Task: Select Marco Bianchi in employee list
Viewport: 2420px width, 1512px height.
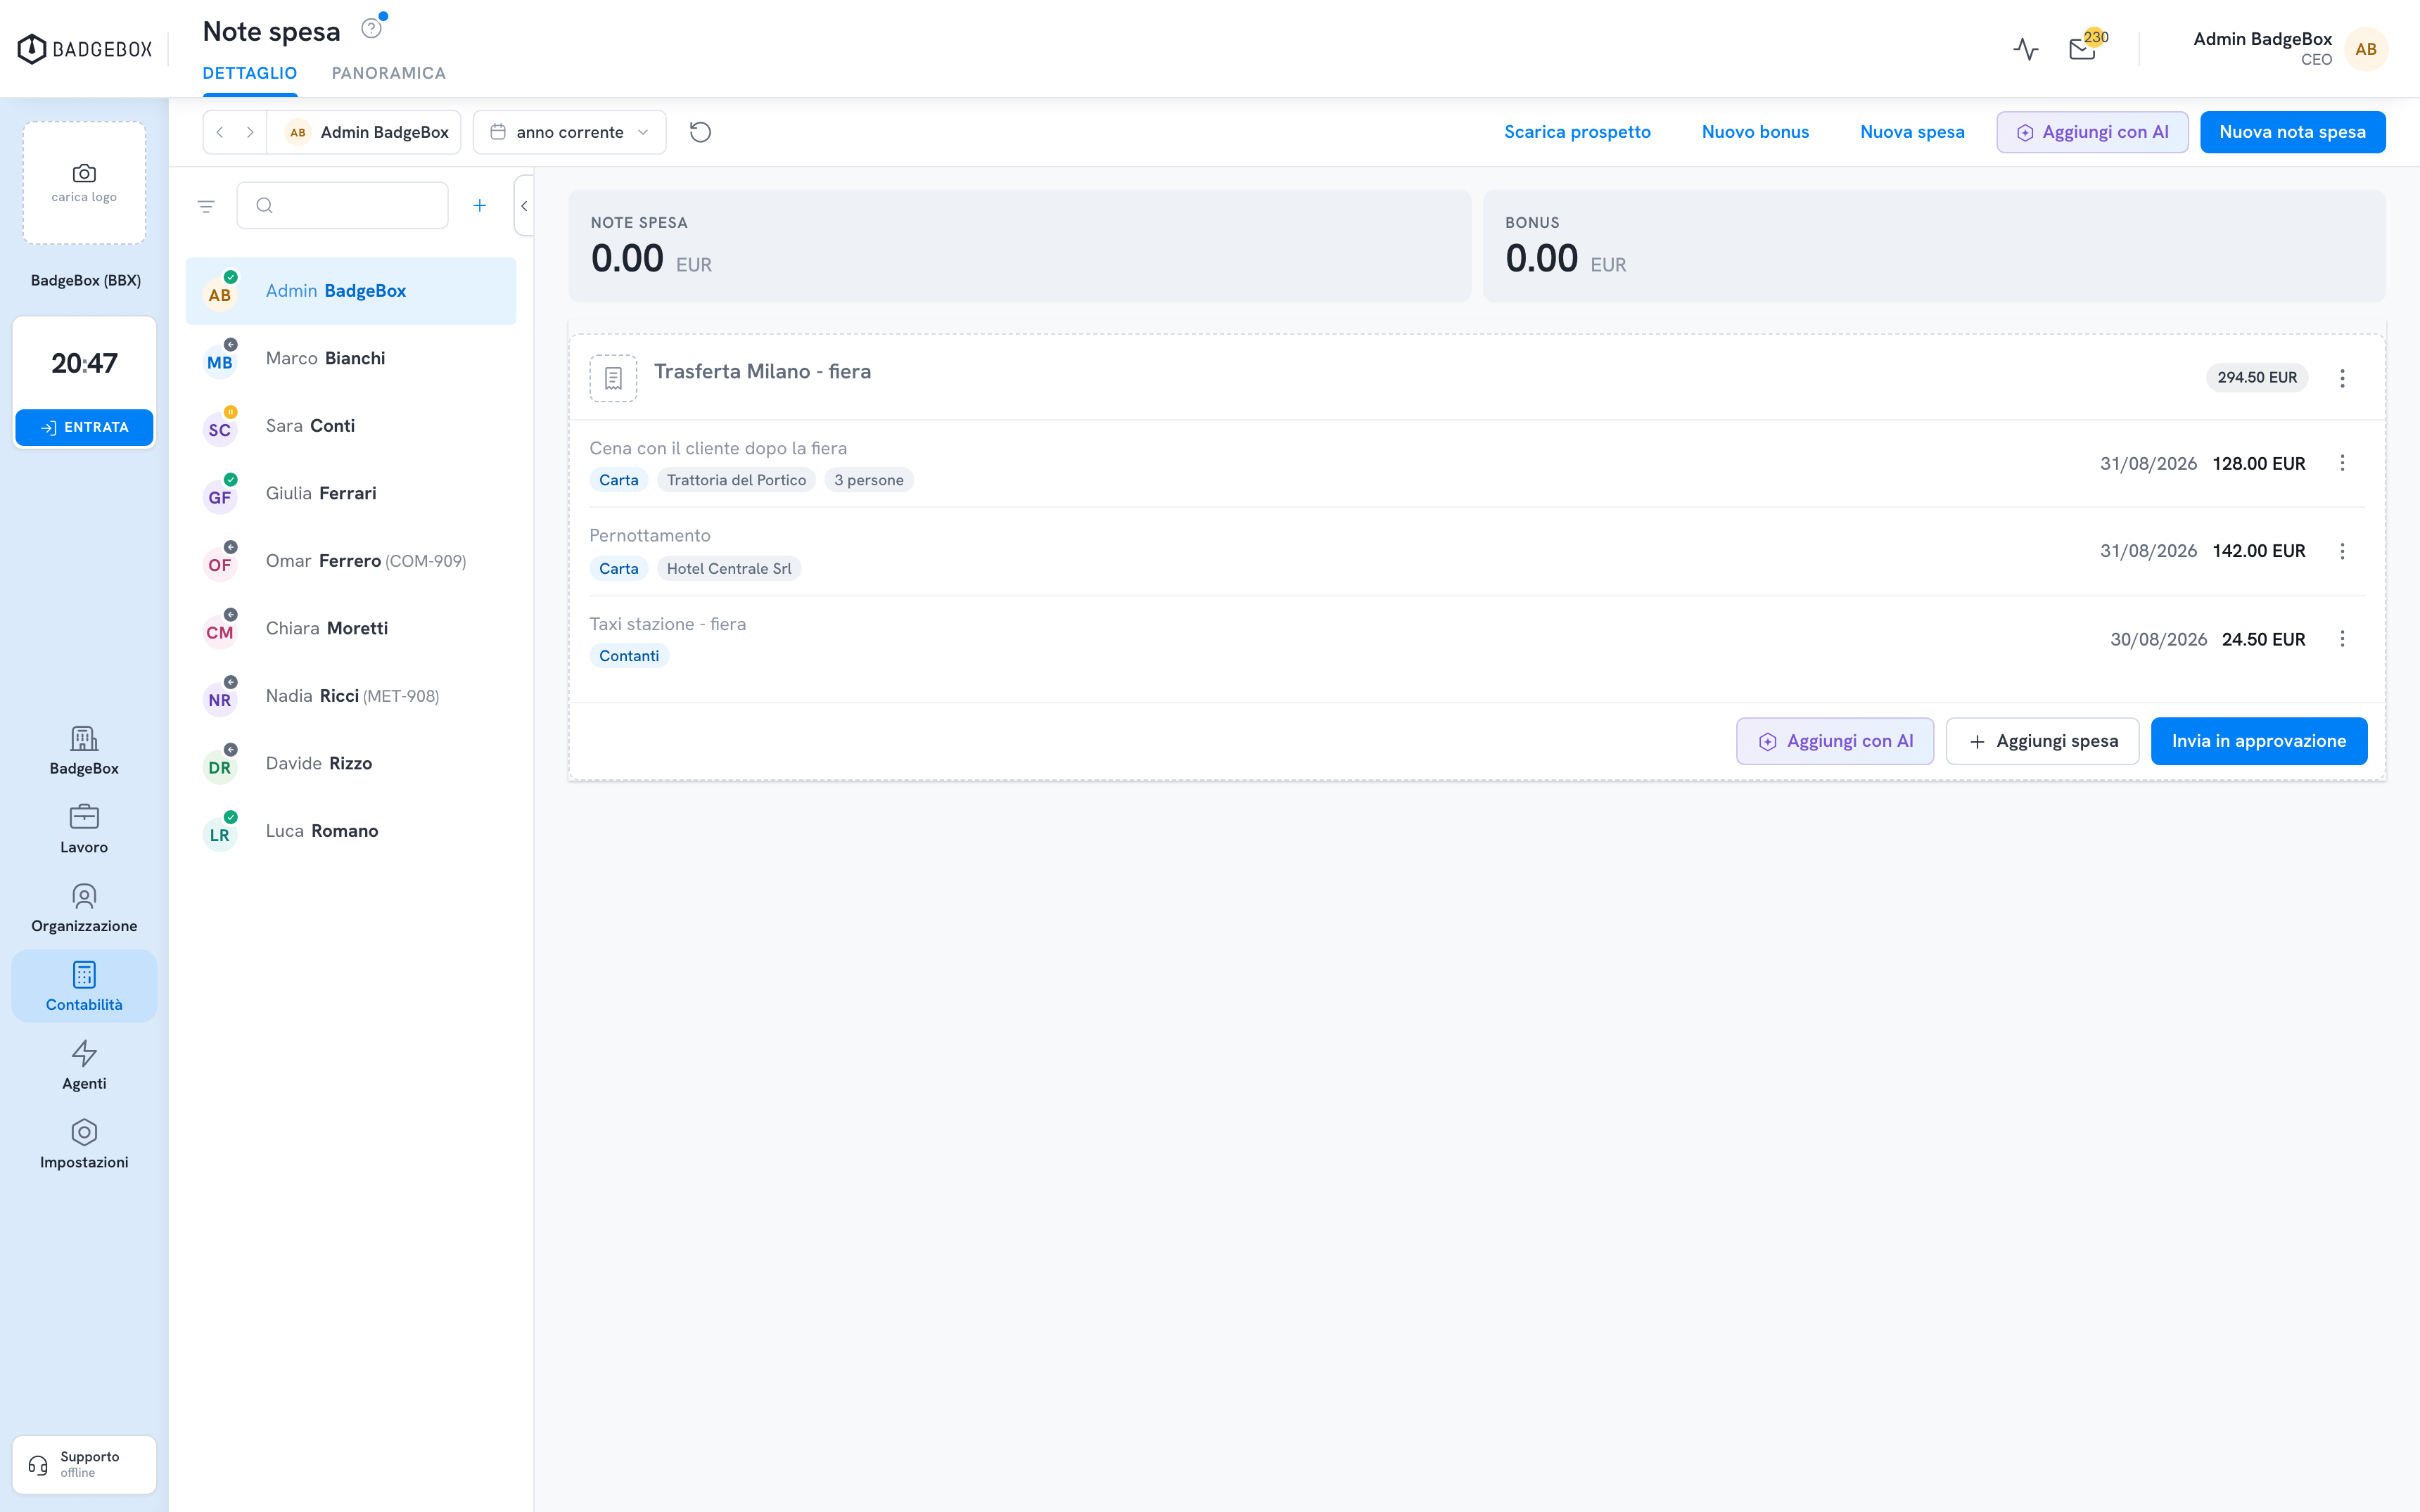Action: pos(351,358)
